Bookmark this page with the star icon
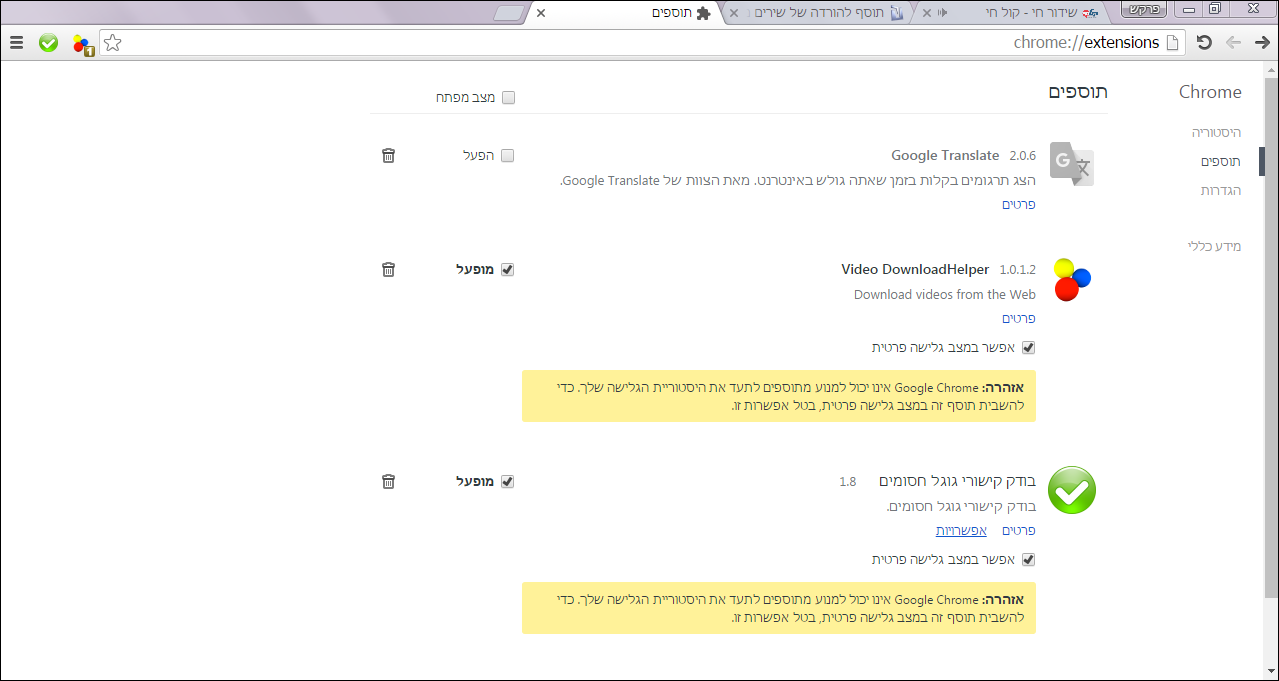1279x681 pixels. tap(113, 43)
